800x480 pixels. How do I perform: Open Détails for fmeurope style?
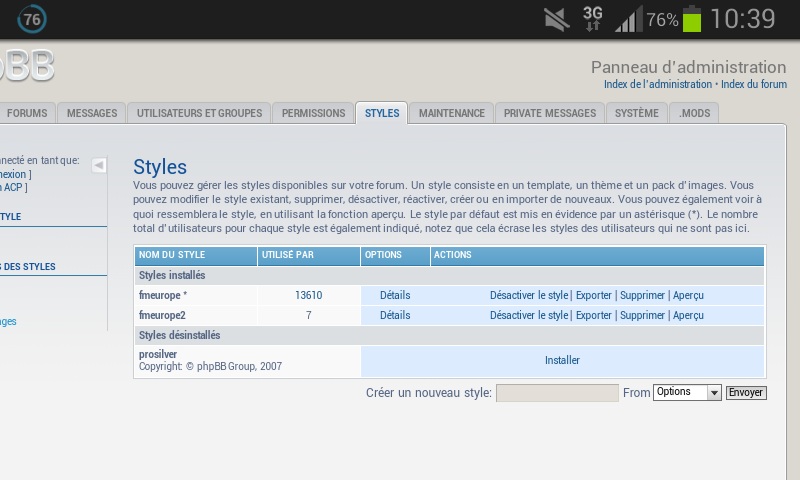click(x=395, y=295)
